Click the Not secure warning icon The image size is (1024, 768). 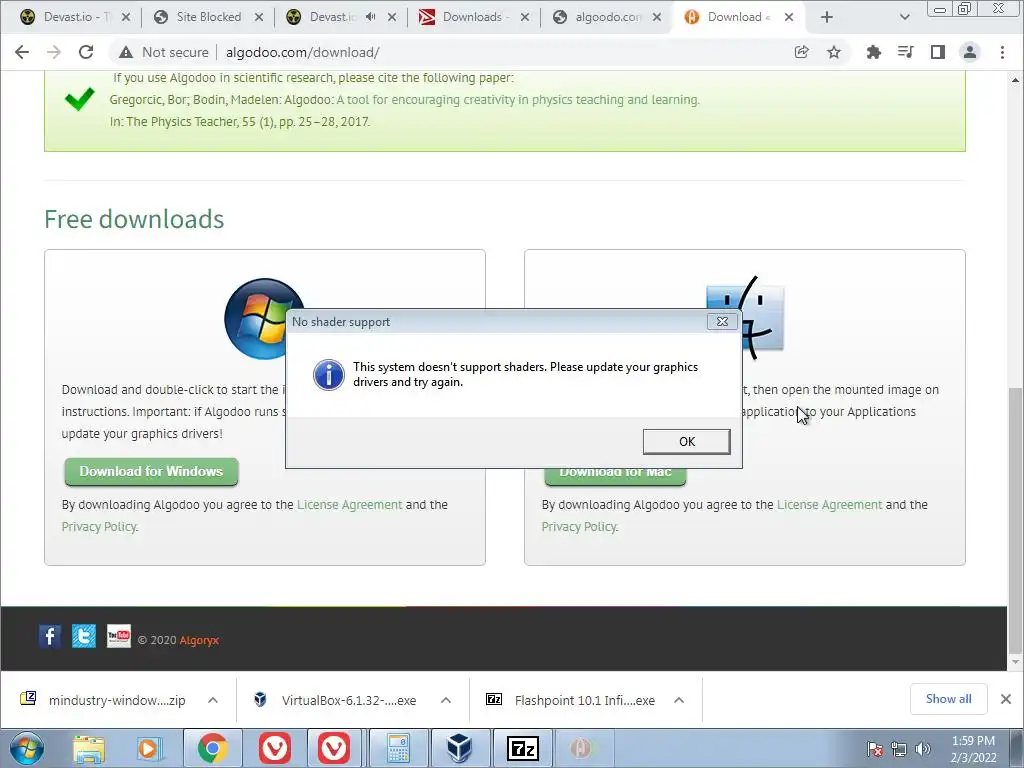coord(126,52)
